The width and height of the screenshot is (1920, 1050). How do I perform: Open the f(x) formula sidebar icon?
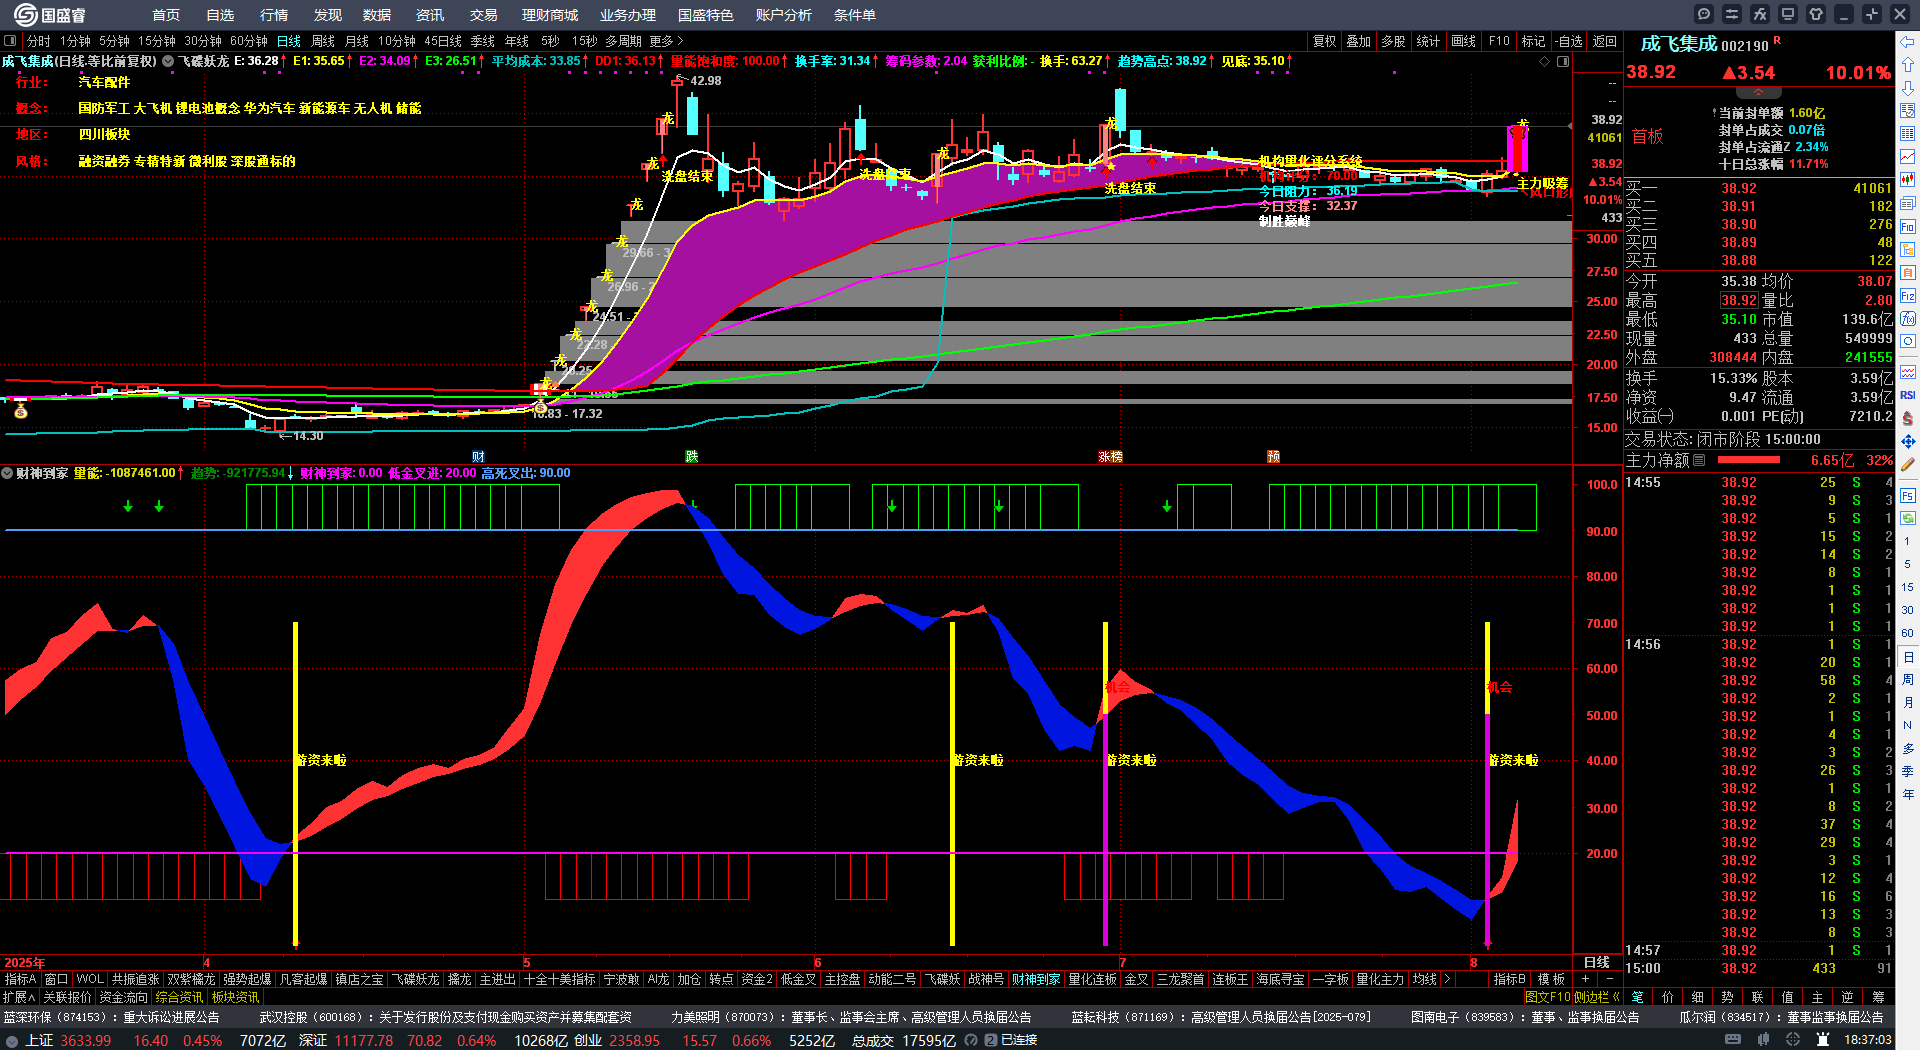click(1908, 319)
